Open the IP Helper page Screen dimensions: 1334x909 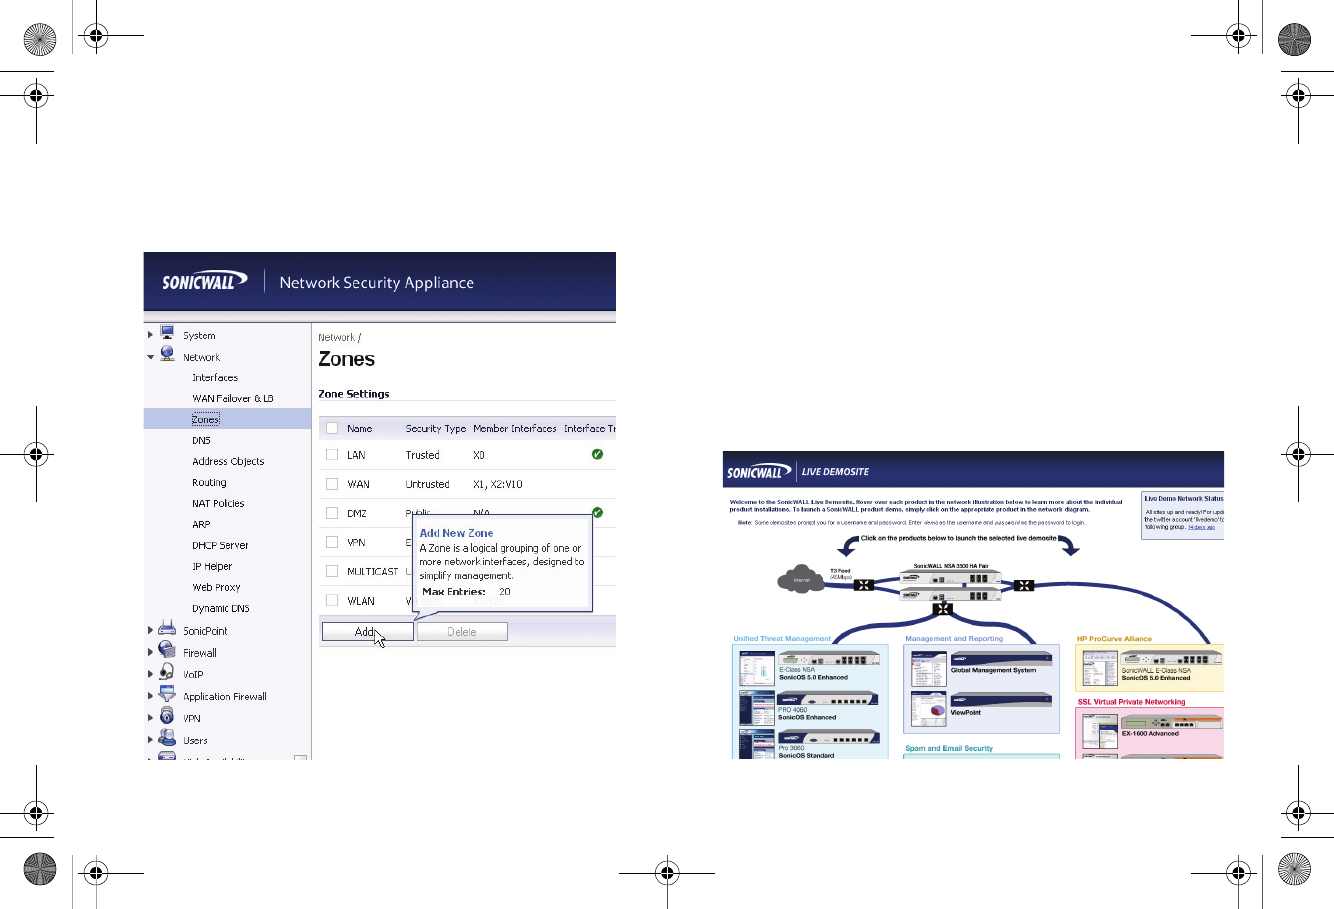212,567
